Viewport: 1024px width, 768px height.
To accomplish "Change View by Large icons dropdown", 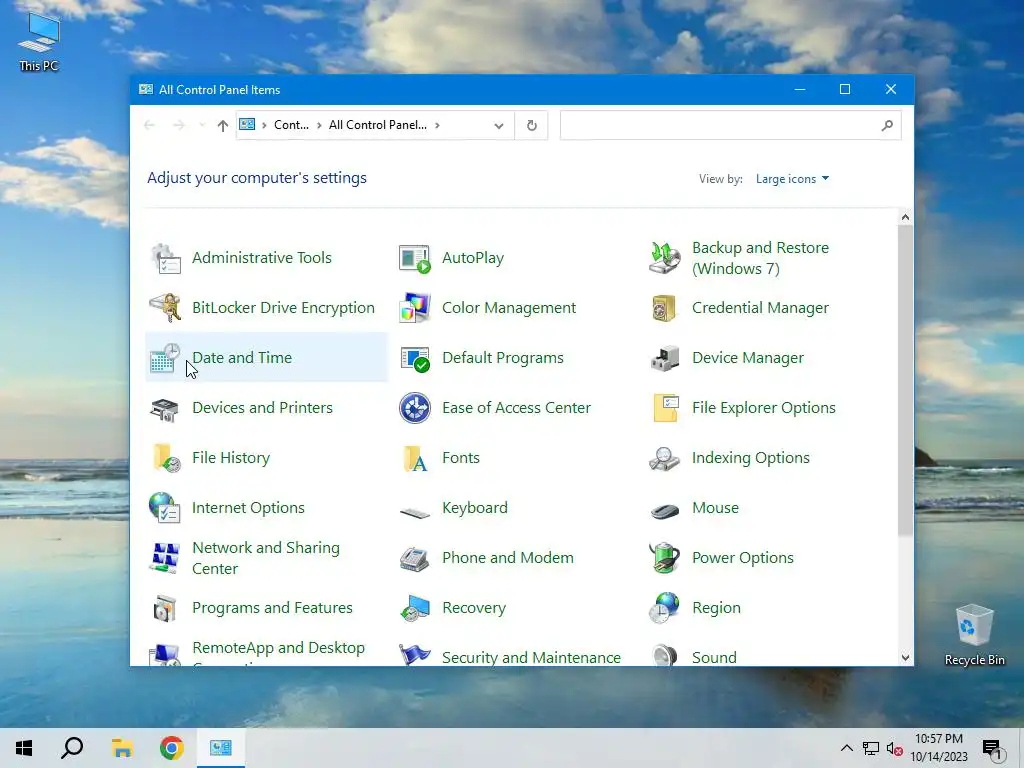I will 792,179.
